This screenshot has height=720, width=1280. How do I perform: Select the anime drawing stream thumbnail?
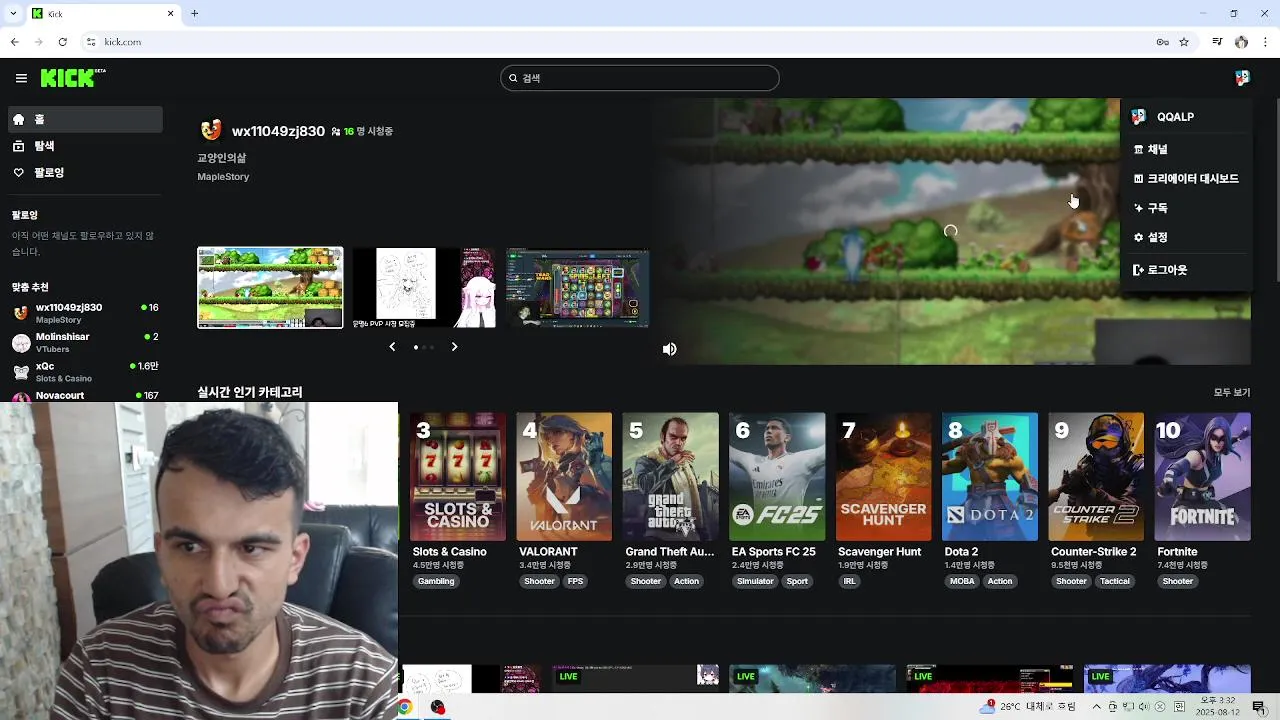[x=424, y=288]
